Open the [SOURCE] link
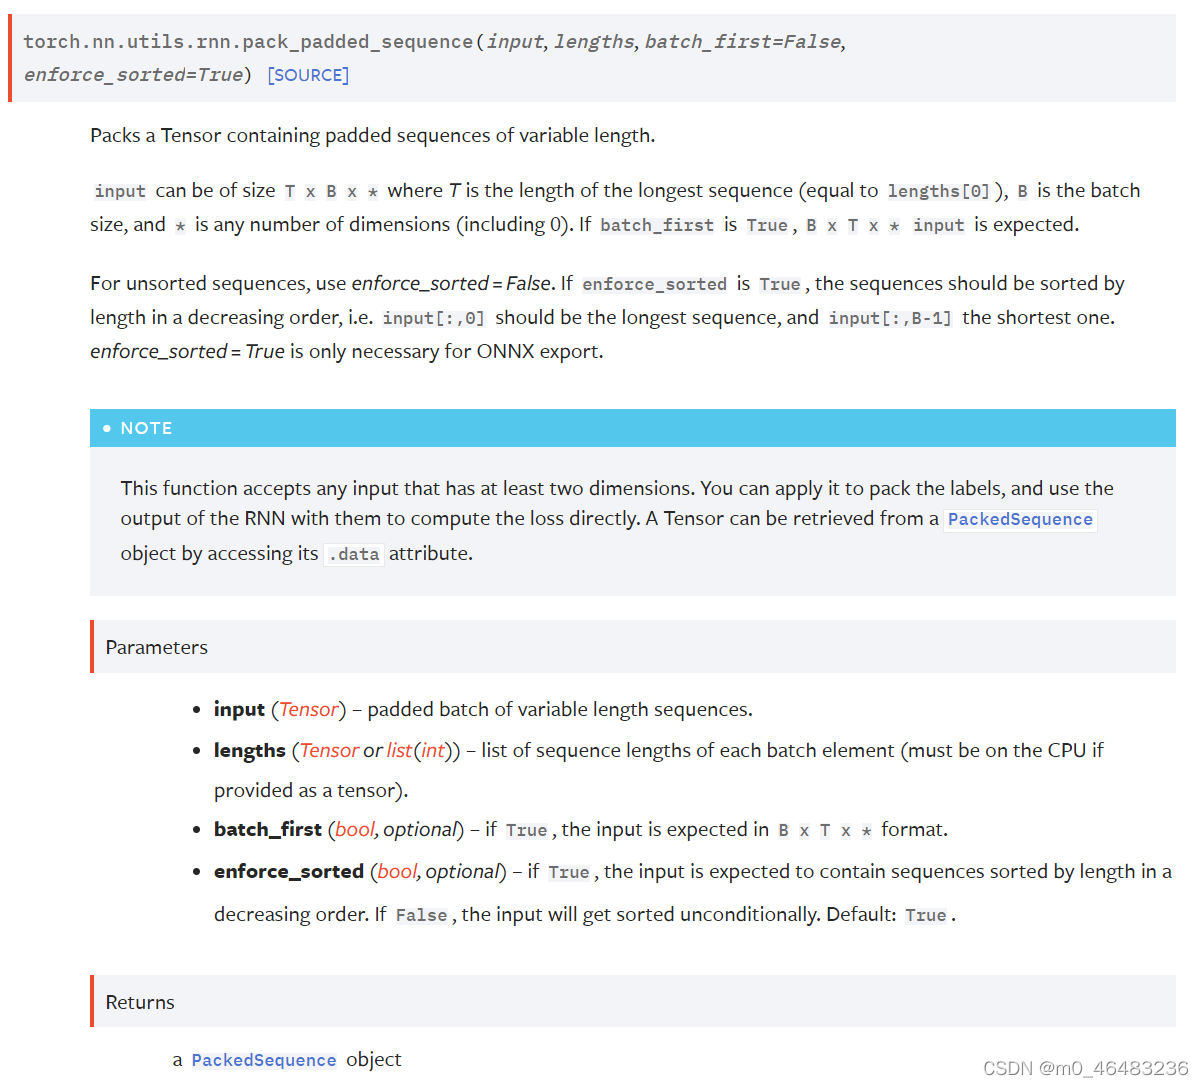This screenshot has width=1204, height=1087. [x=308, y=75]
